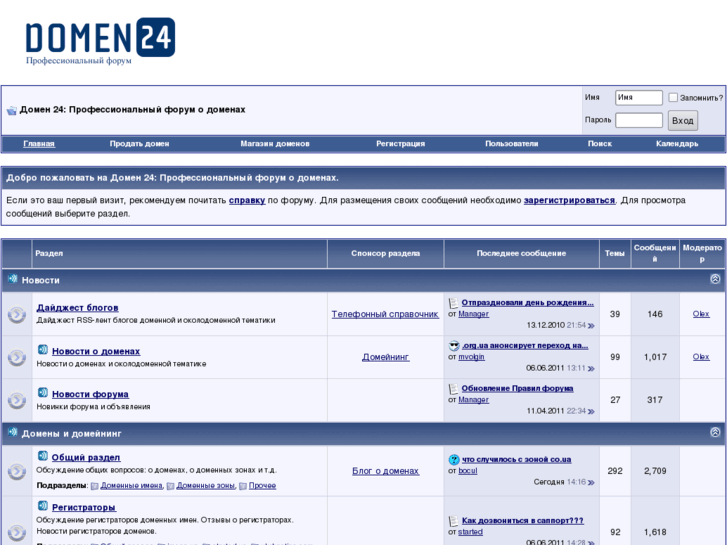Viewport: 727px width, 545px height.
Task: Open Регистраторы forum
Action: click(84, 507)
